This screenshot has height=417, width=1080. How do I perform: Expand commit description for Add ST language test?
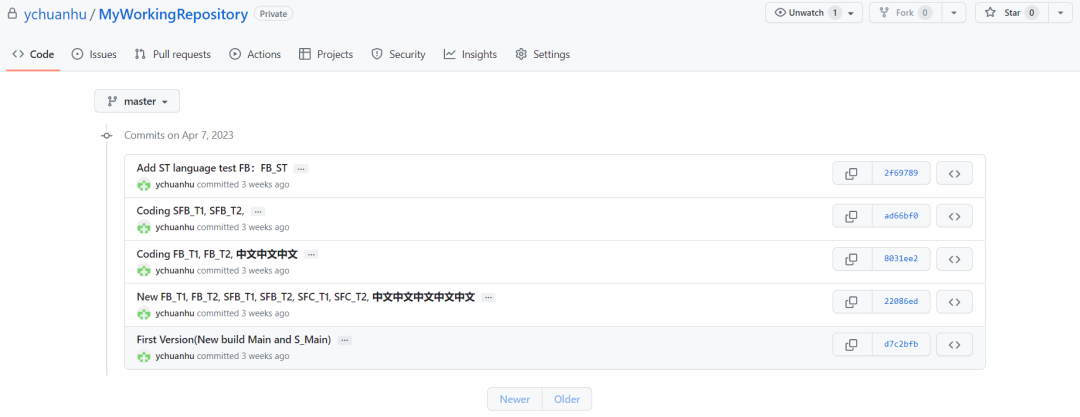[x=300, y=169]
